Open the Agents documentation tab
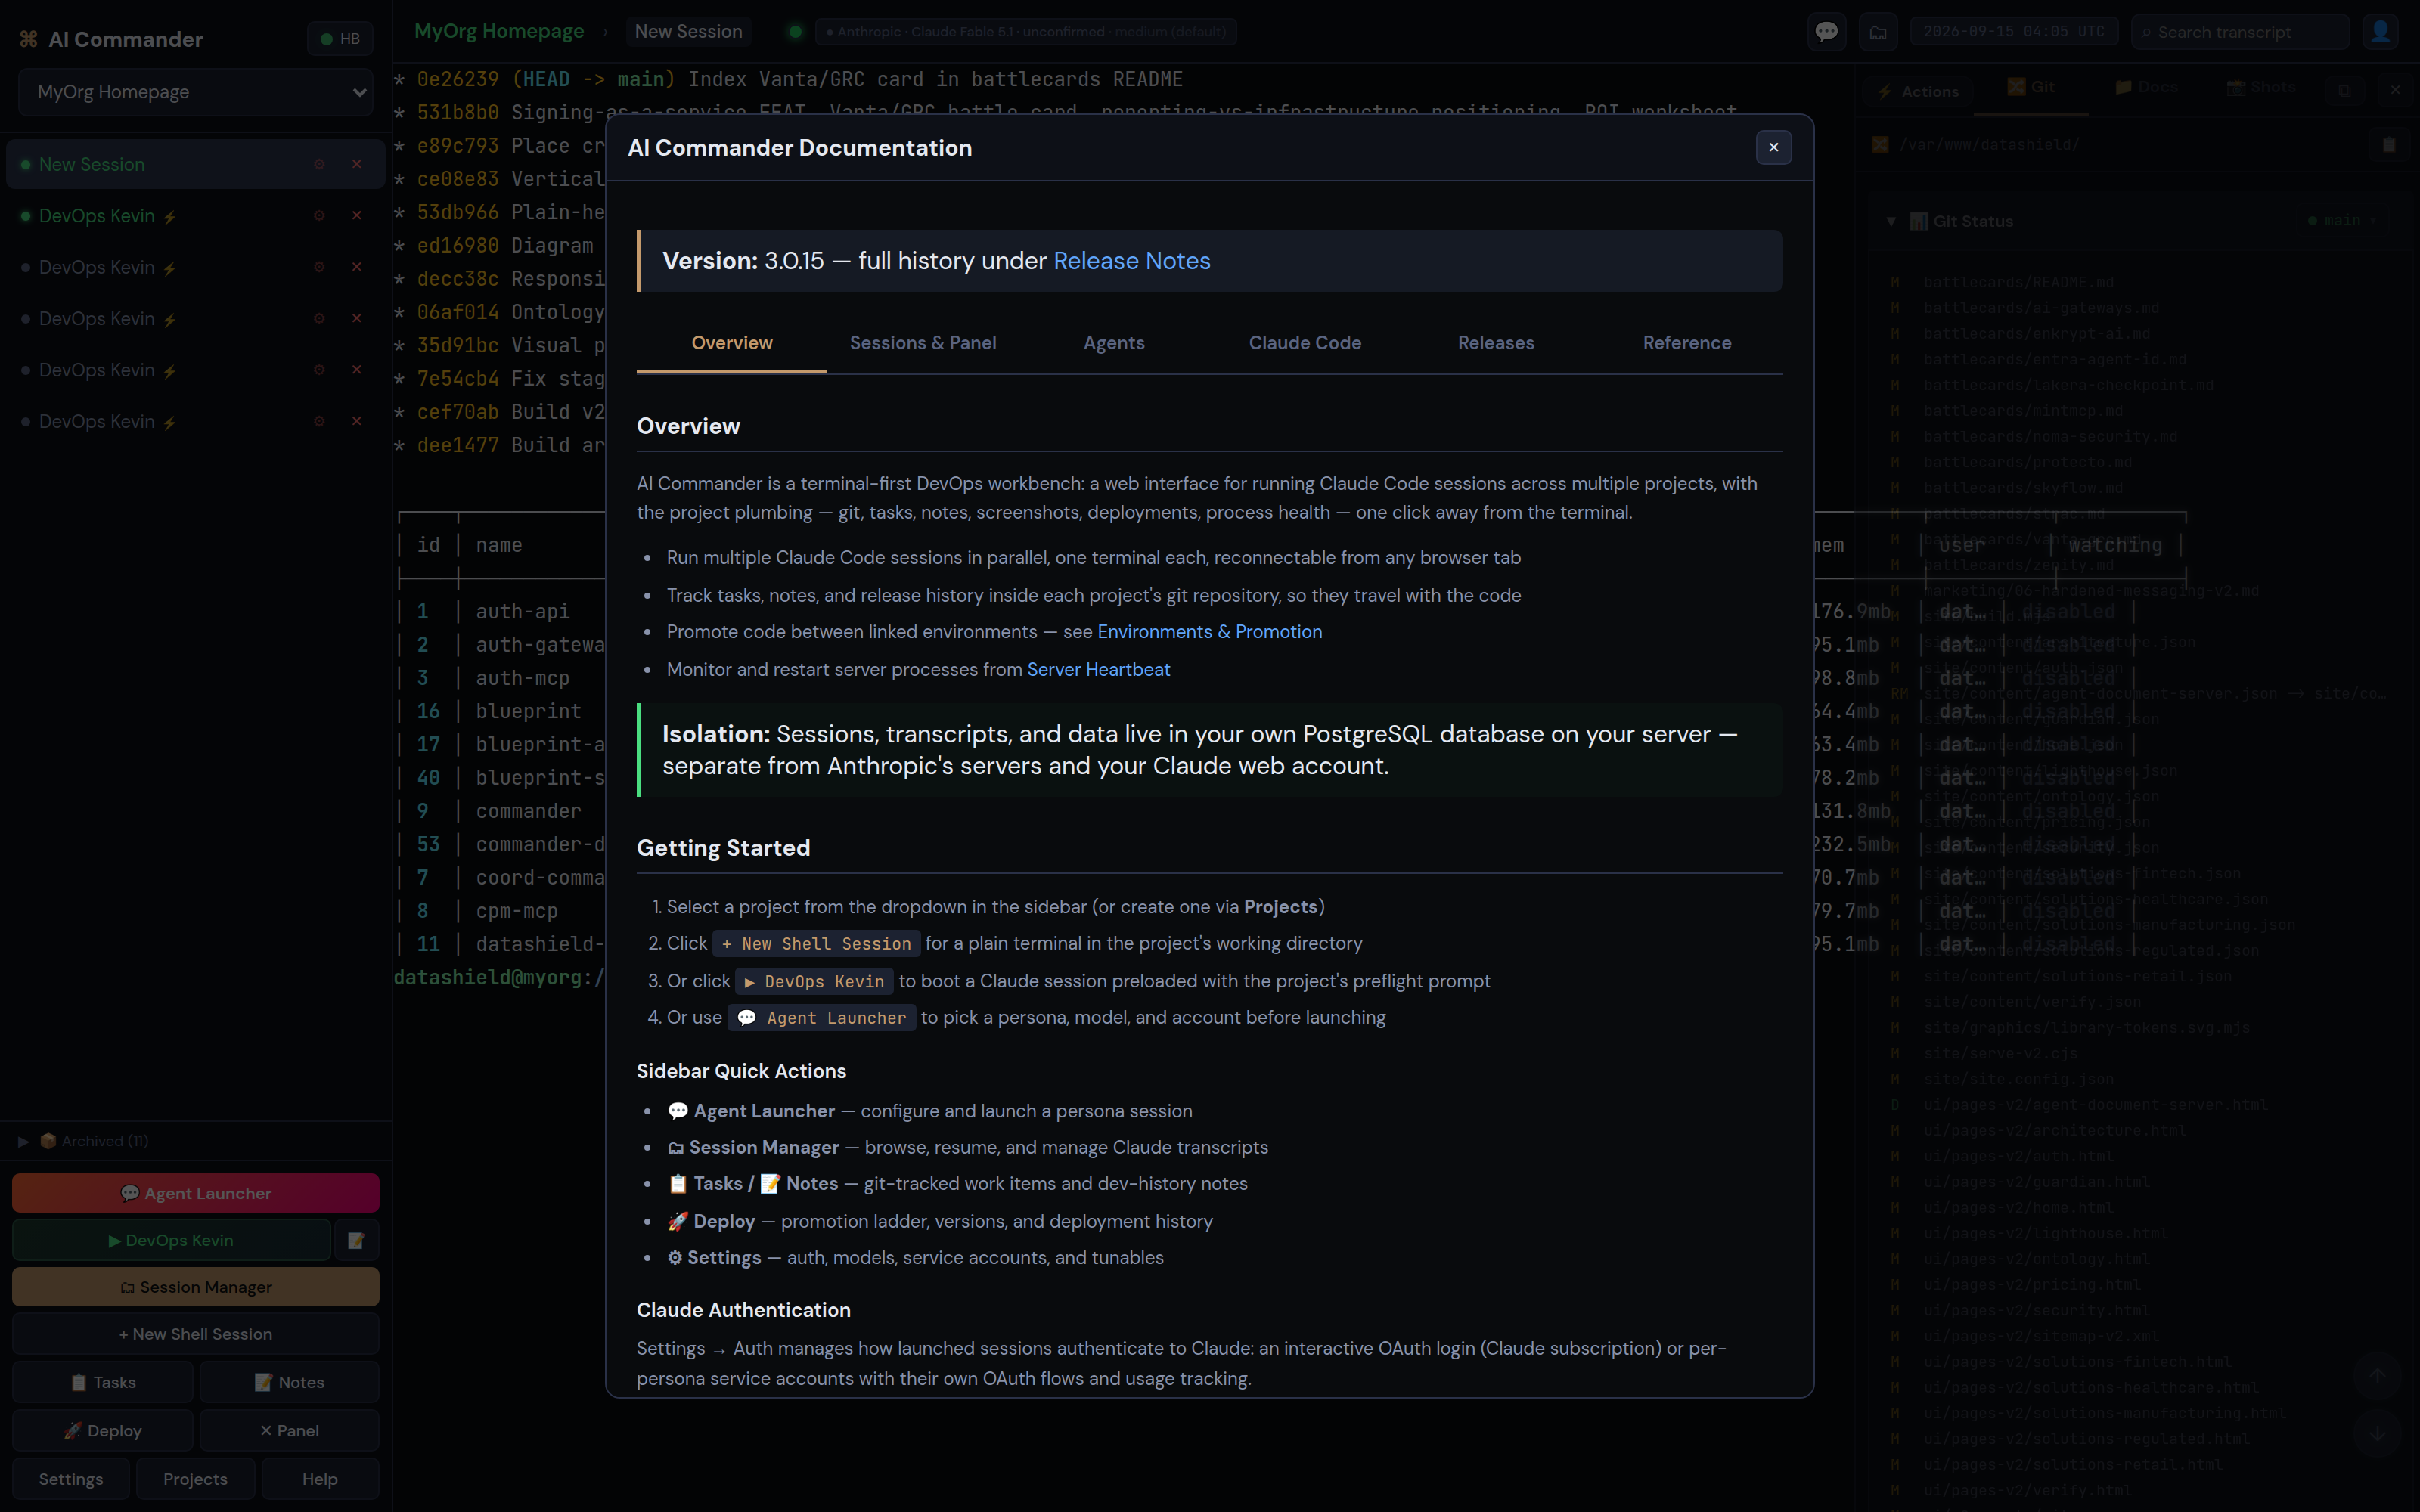This screenshot has width=2420, height=1512. click(1114, 343)
